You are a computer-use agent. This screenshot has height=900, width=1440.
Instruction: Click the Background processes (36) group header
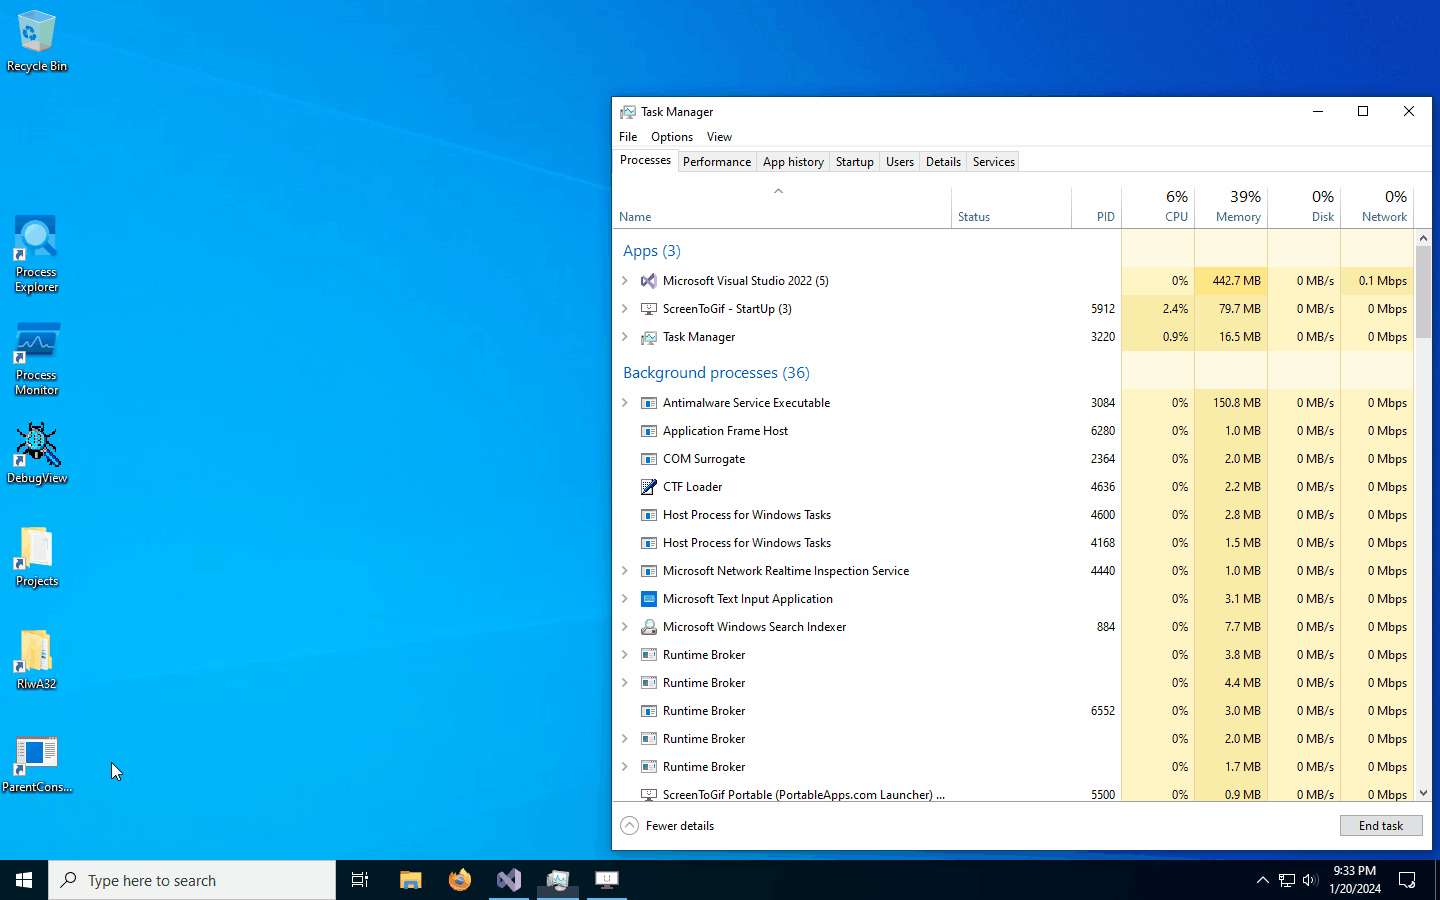tap(716, 373)
